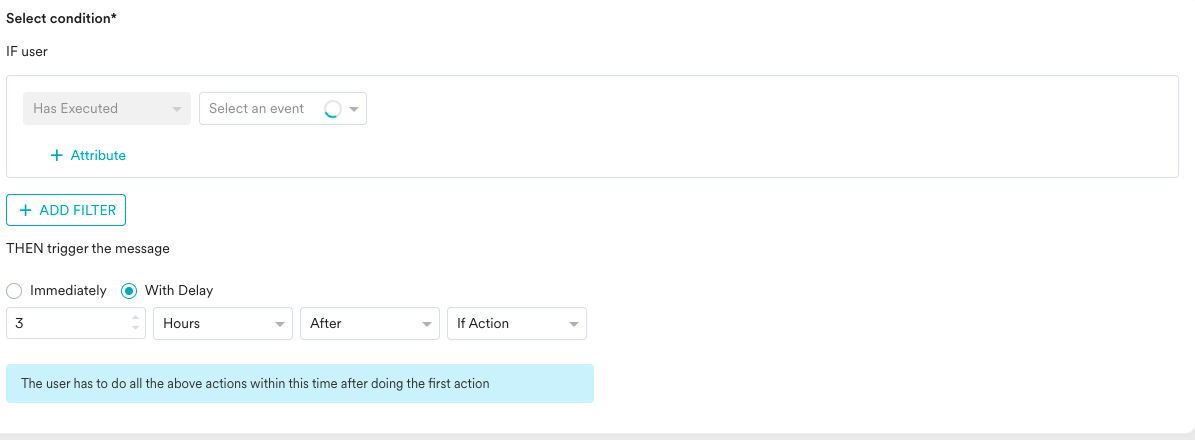
Task: Open the Has Executed dropdown
Action: 107,109
